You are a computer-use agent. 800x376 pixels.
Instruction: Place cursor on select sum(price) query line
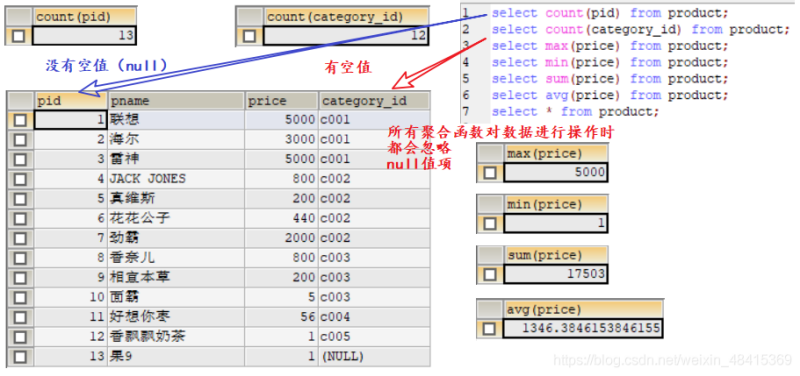[610, 79]
